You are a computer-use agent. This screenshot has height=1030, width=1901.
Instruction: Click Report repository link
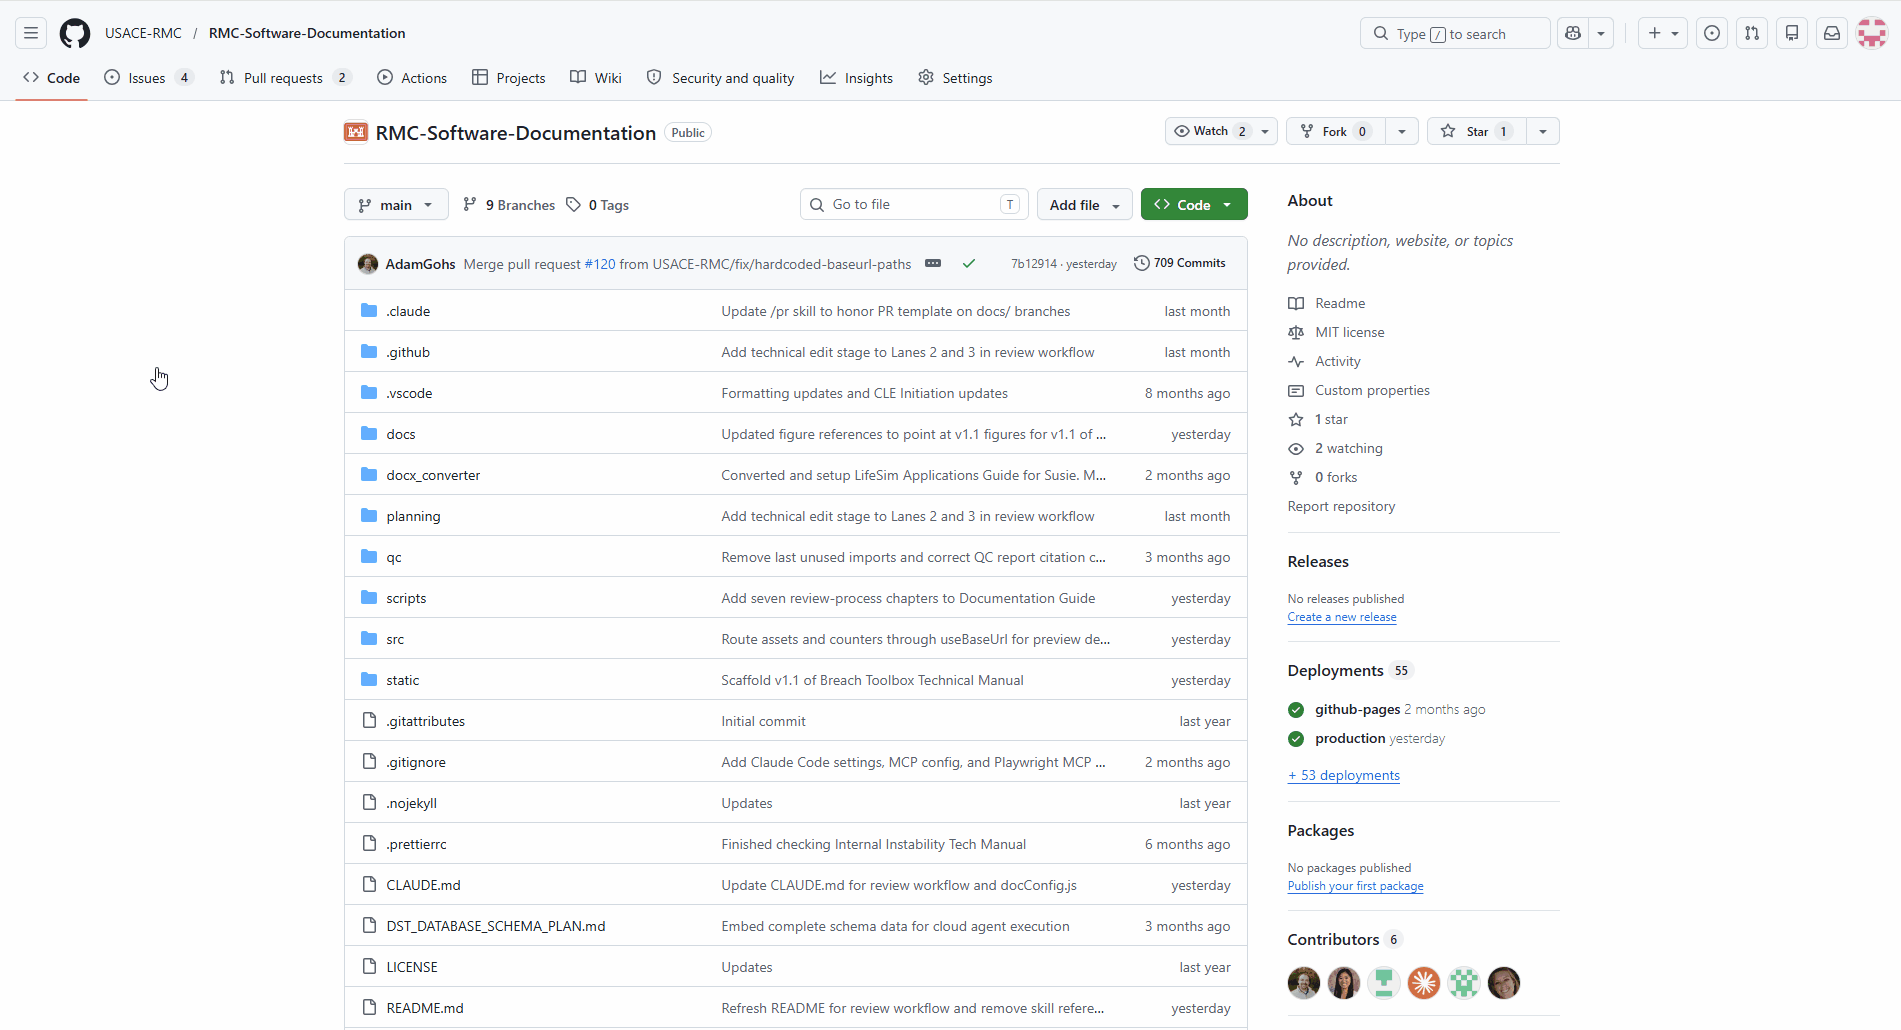(x=1341, y=506)
